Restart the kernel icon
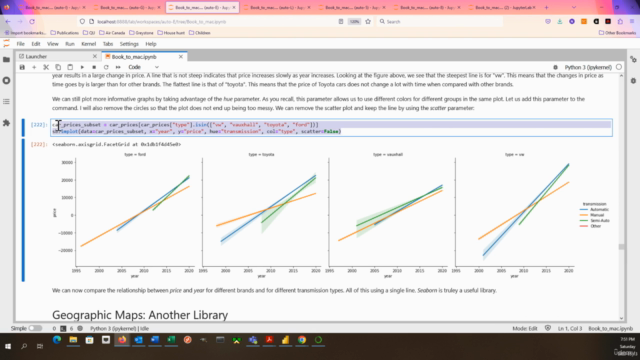 [x=106, y=67]
